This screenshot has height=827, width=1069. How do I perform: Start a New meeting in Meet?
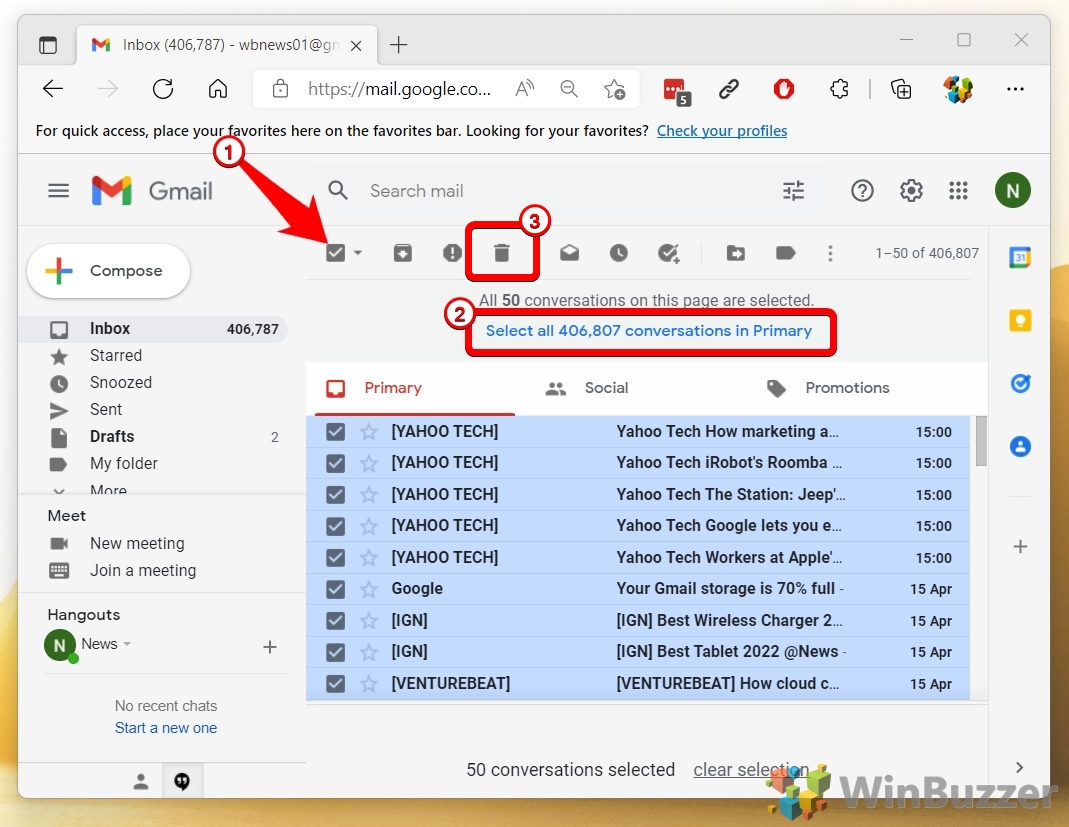137,543
